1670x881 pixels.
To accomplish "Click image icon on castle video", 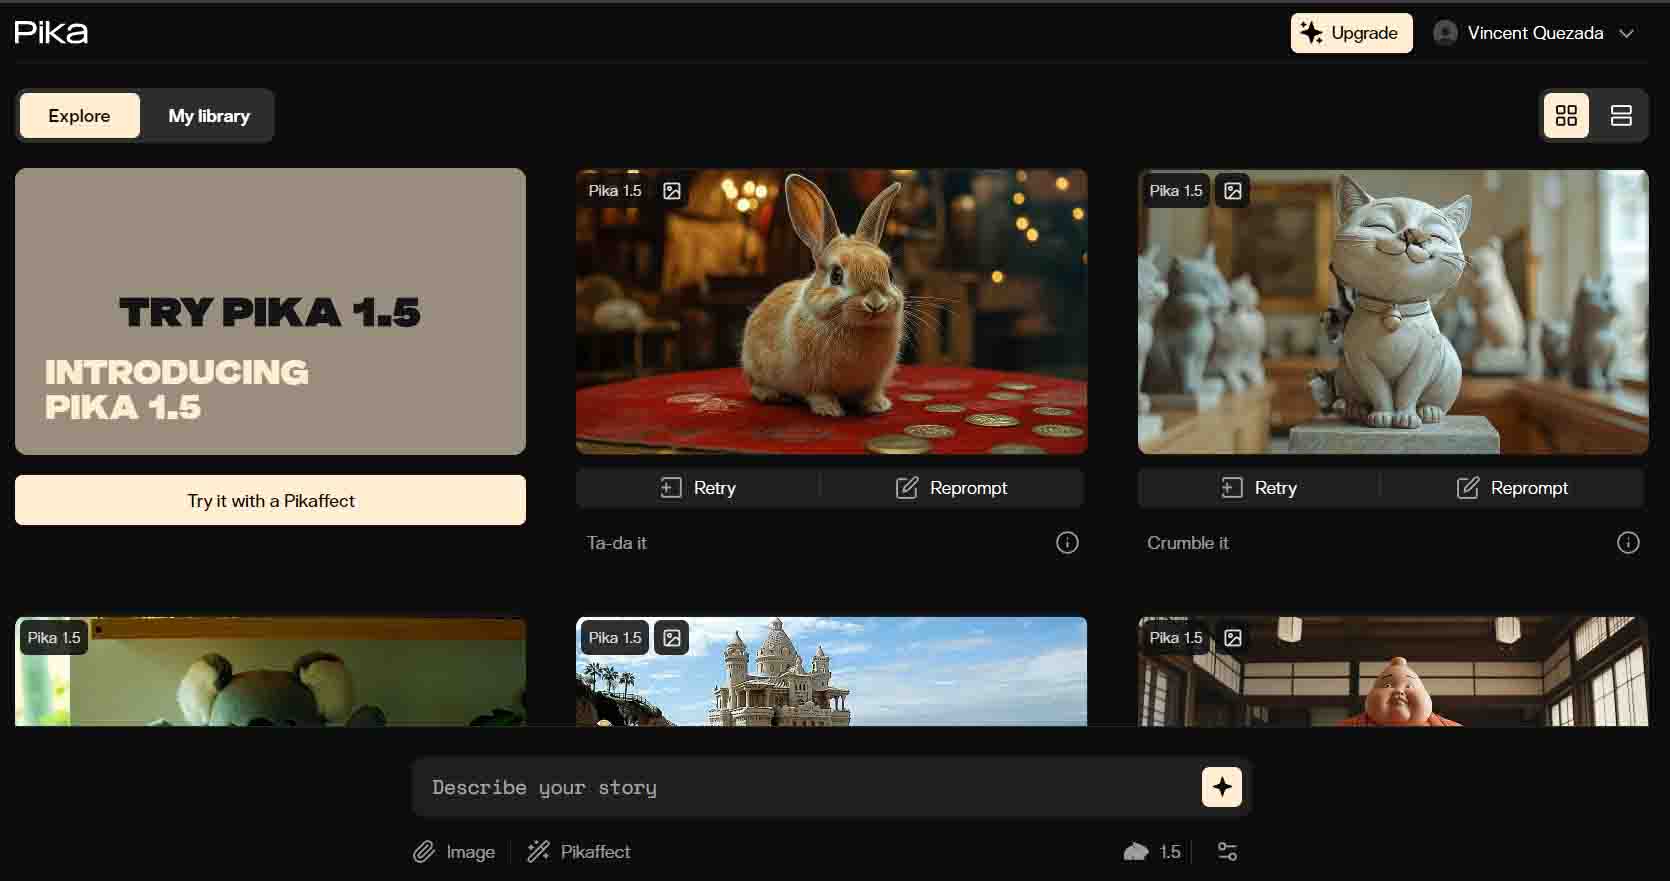I will [x=672, y=638].
